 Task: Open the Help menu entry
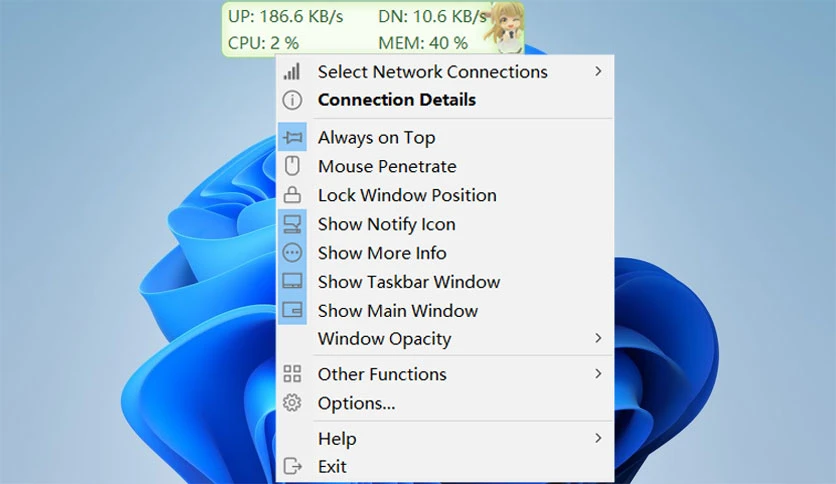tap(445, 438)
